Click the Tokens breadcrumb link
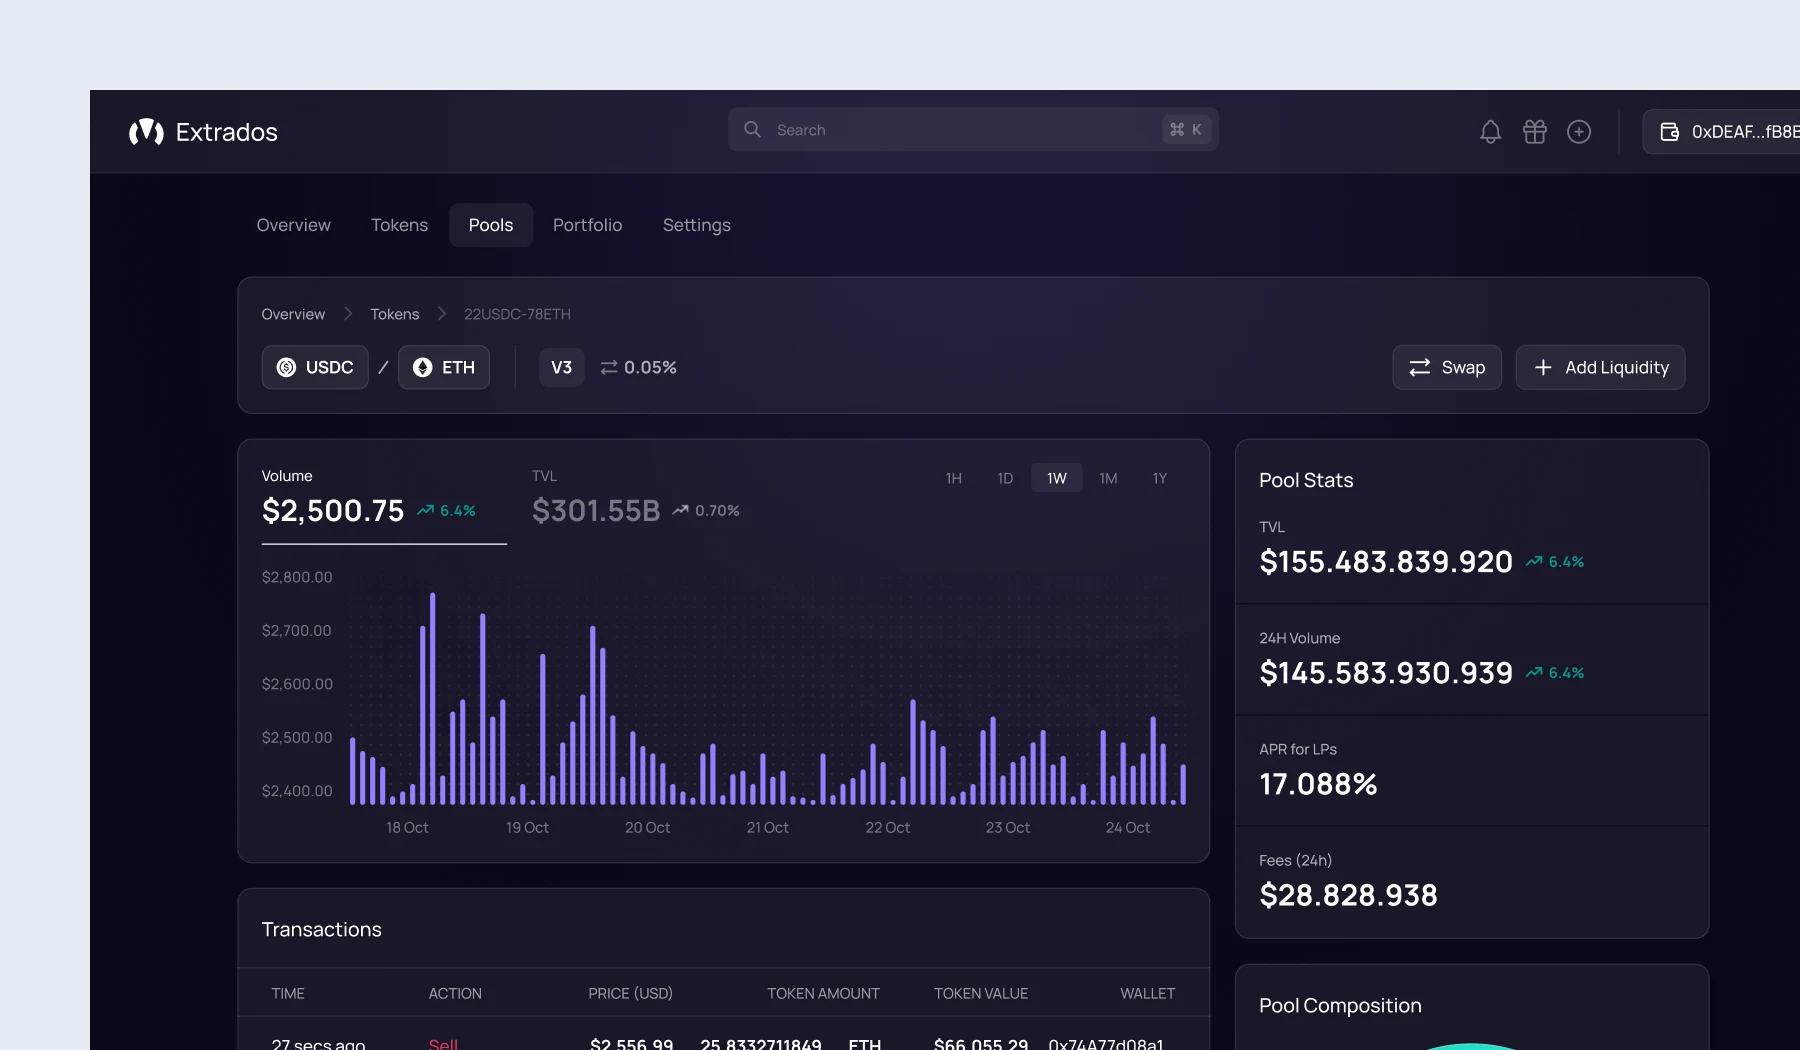Image resolution: width=1800 pixels, height=1050 pixels. (395, 314)
